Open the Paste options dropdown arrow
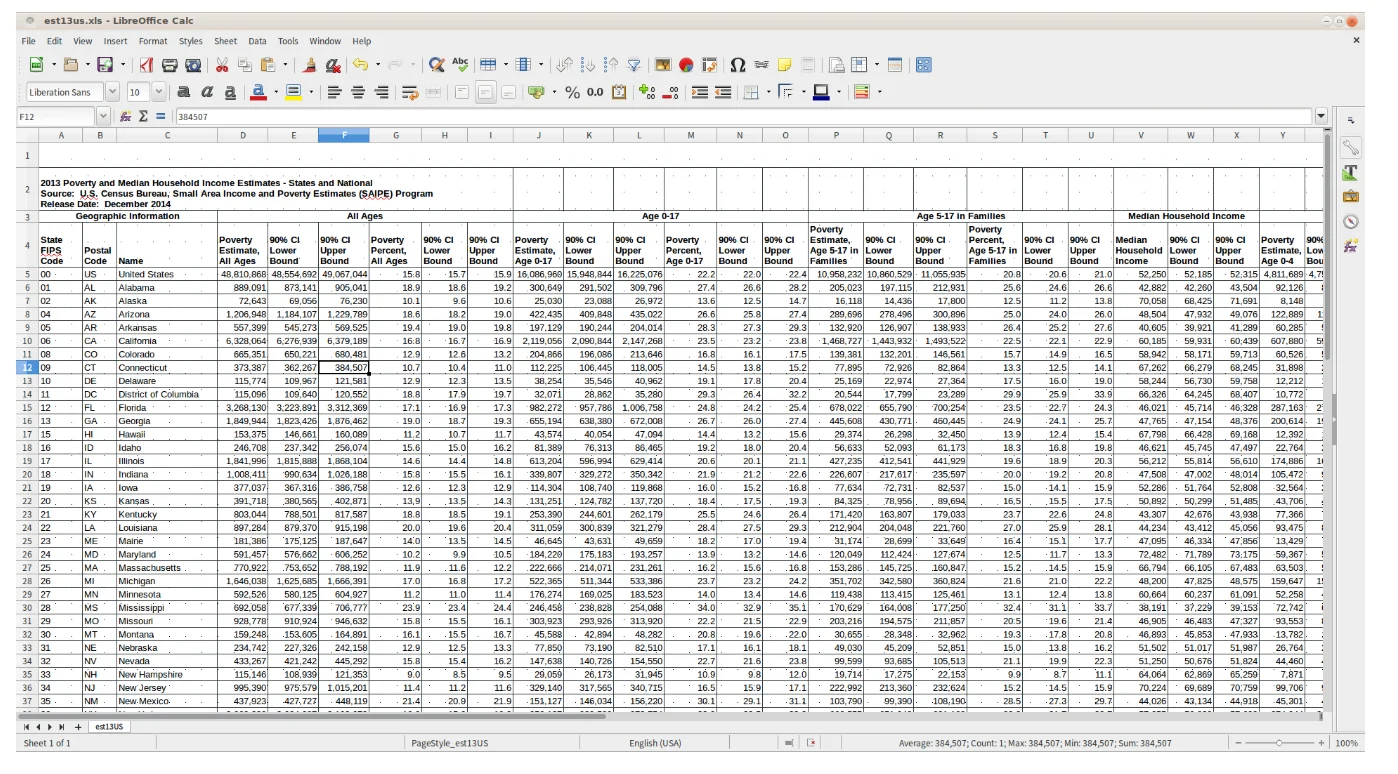This screenshot has width=1398, height=774. pyautogui.click(x=284, y=65)
